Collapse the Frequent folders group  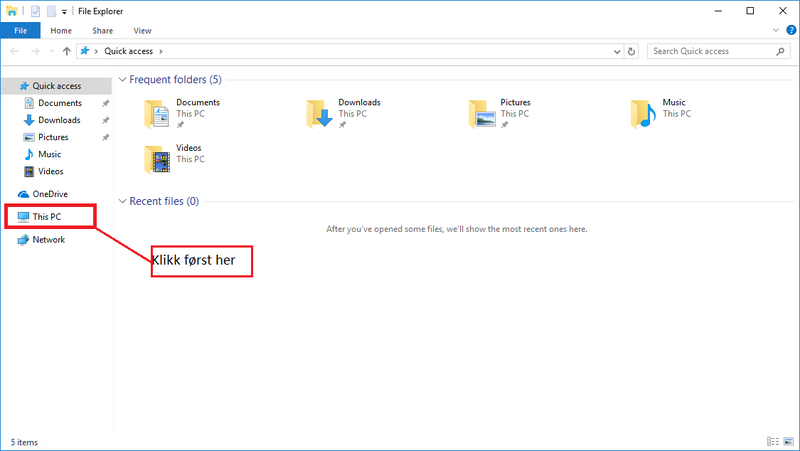click(122, 80)
